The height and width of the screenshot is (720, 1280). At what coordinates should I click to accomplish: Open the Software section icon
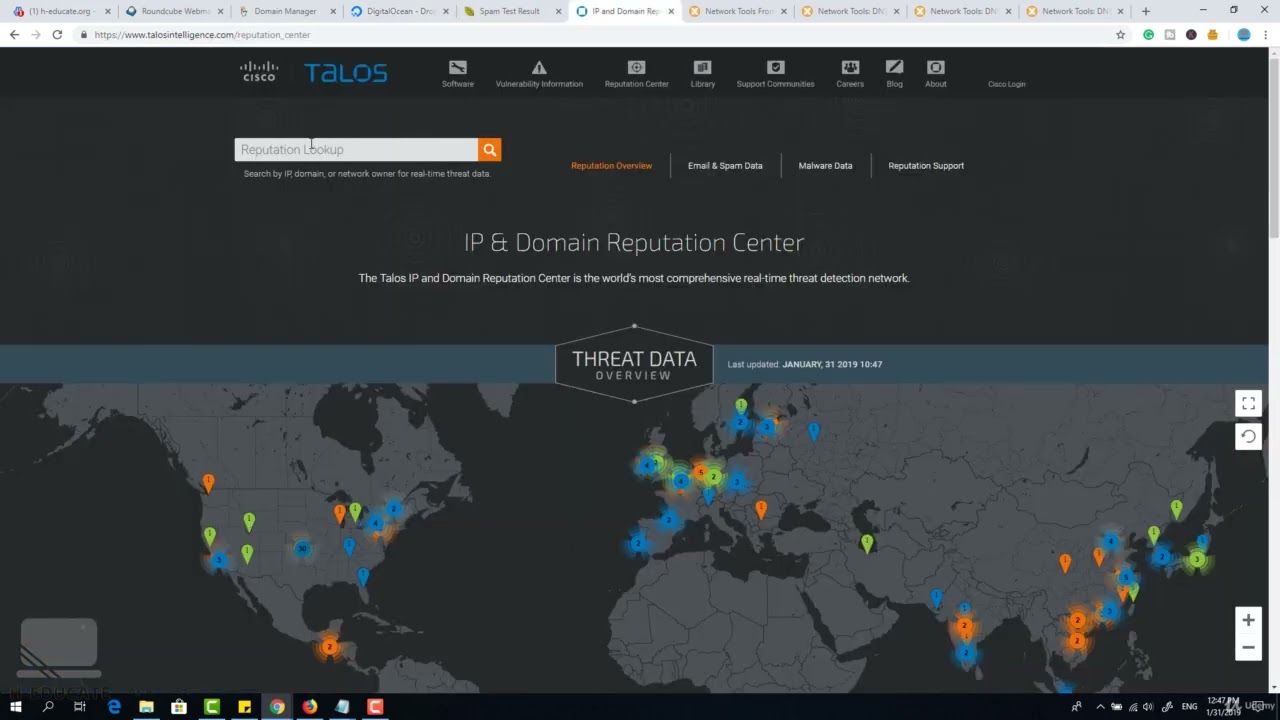click(x=457, y=67)
